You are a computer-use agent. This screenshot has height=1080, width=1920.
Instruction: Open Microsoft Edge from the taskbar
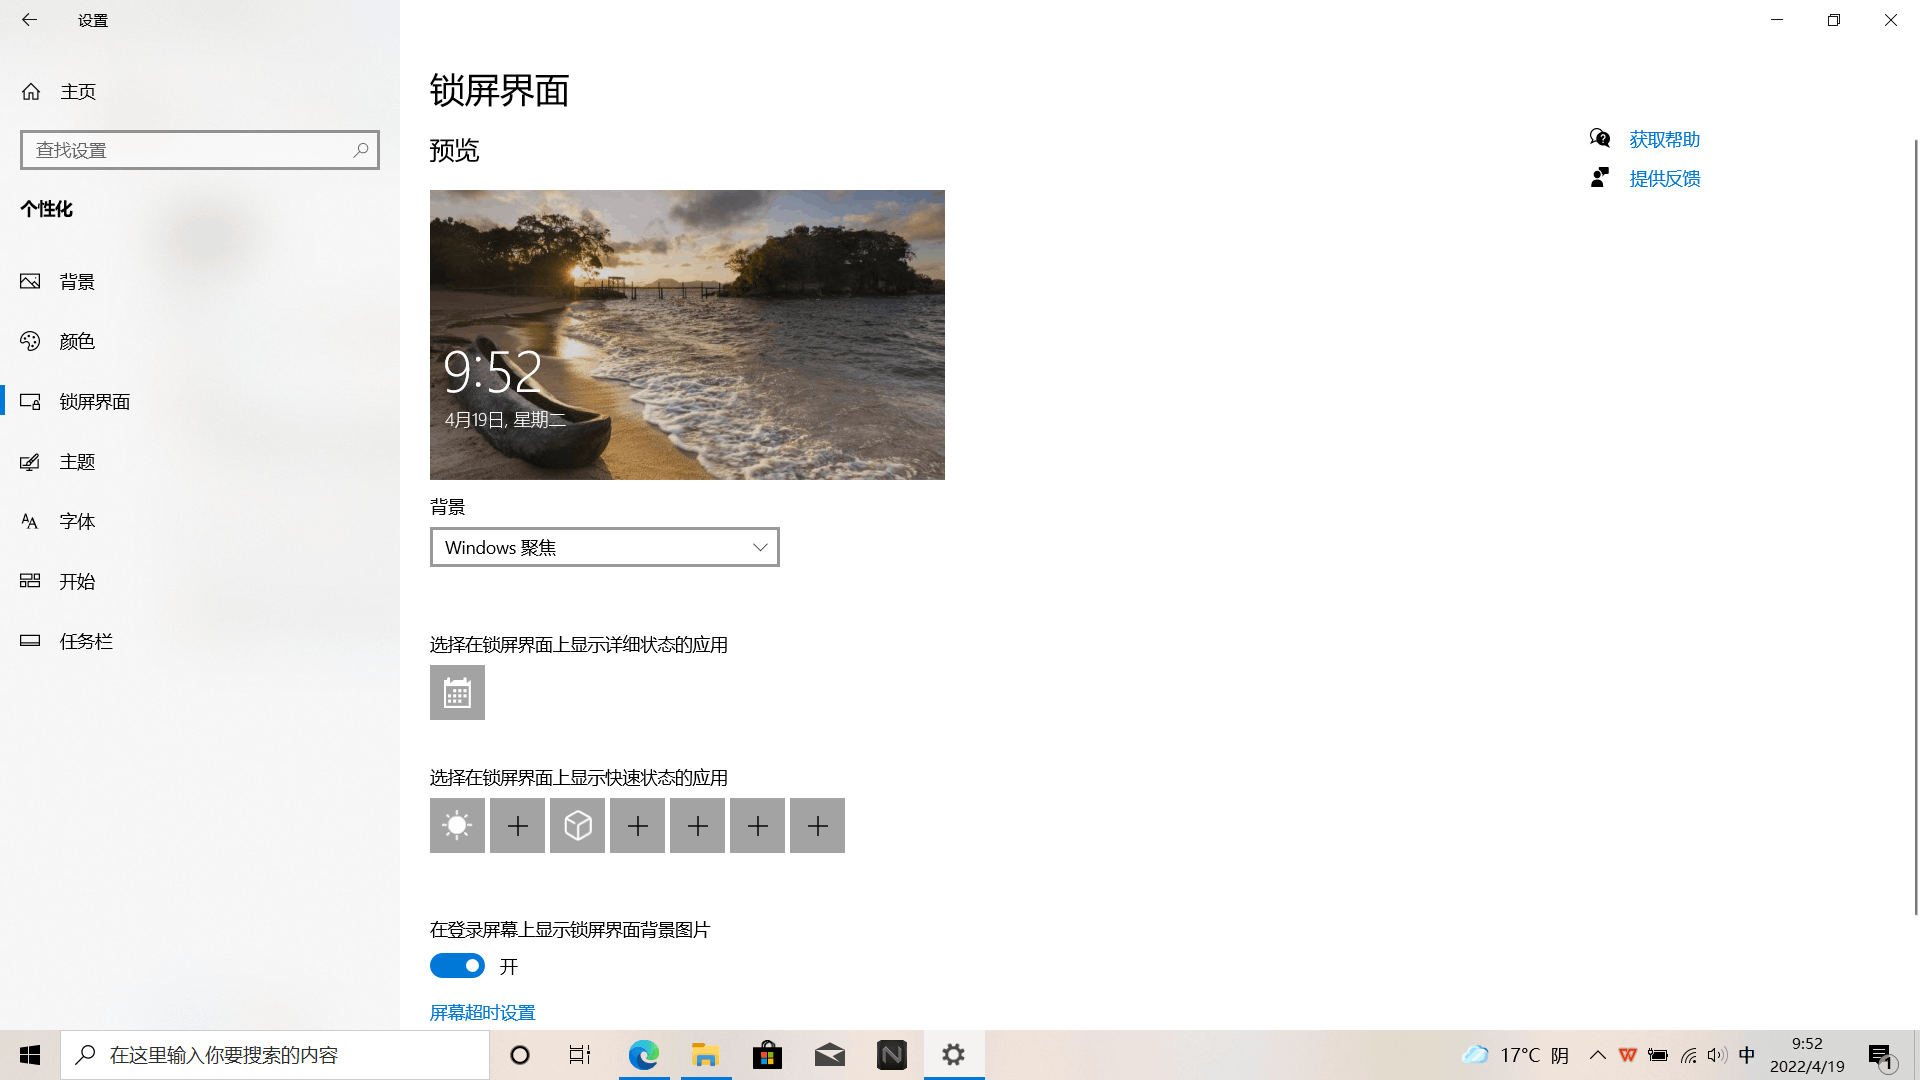click(x=643, y=1055)
